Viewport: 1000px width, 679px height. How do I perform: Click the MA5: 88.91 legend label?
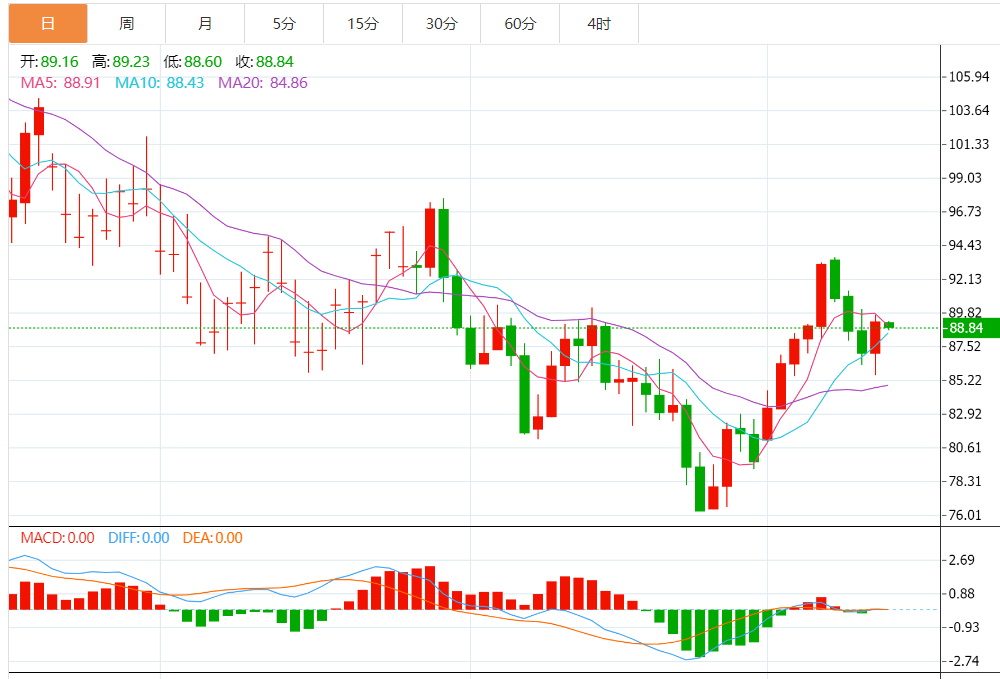(x=60, y=83)
